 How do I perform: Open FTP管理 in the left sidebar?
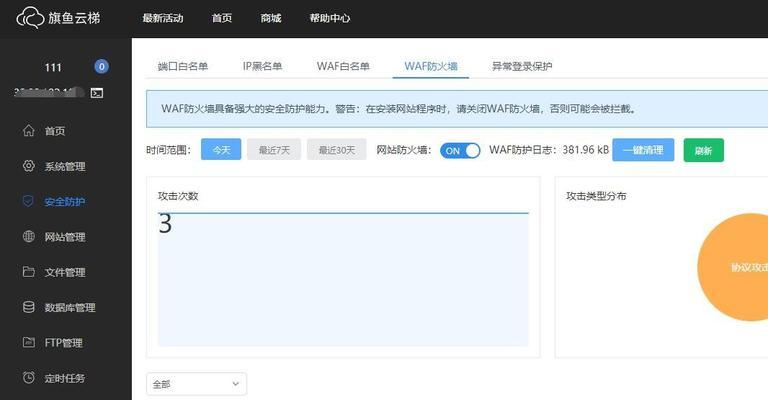[x=64, y=343]
